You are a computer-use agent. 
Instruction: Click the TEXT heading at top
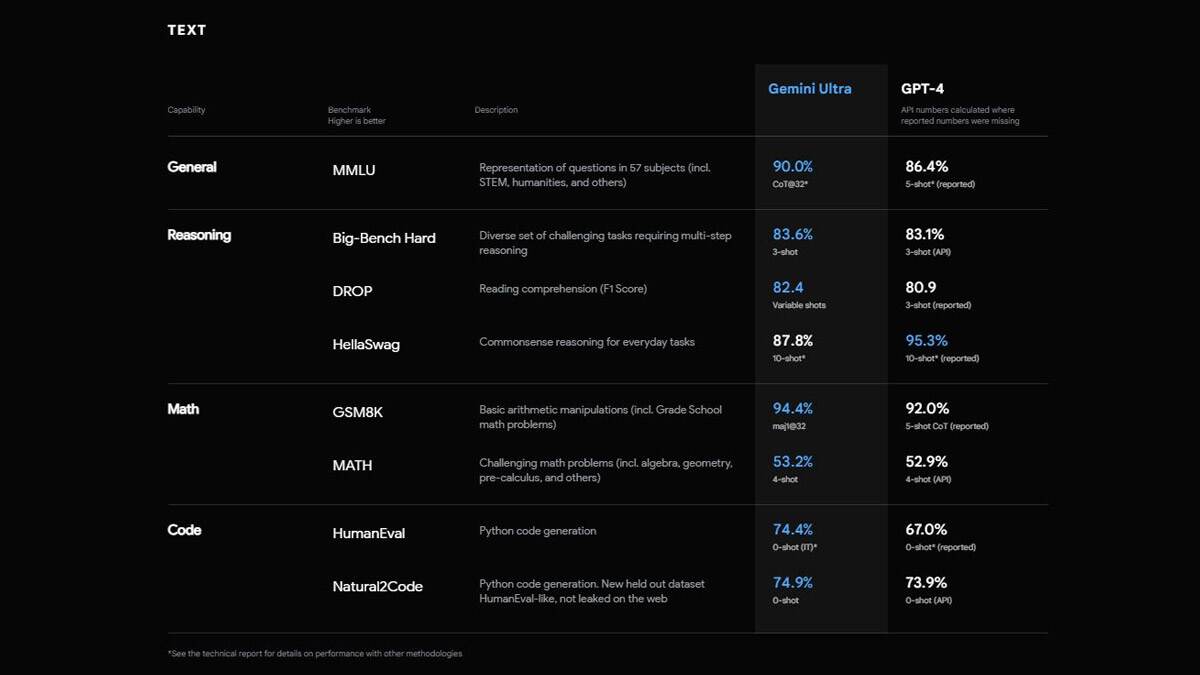[187, 30]
